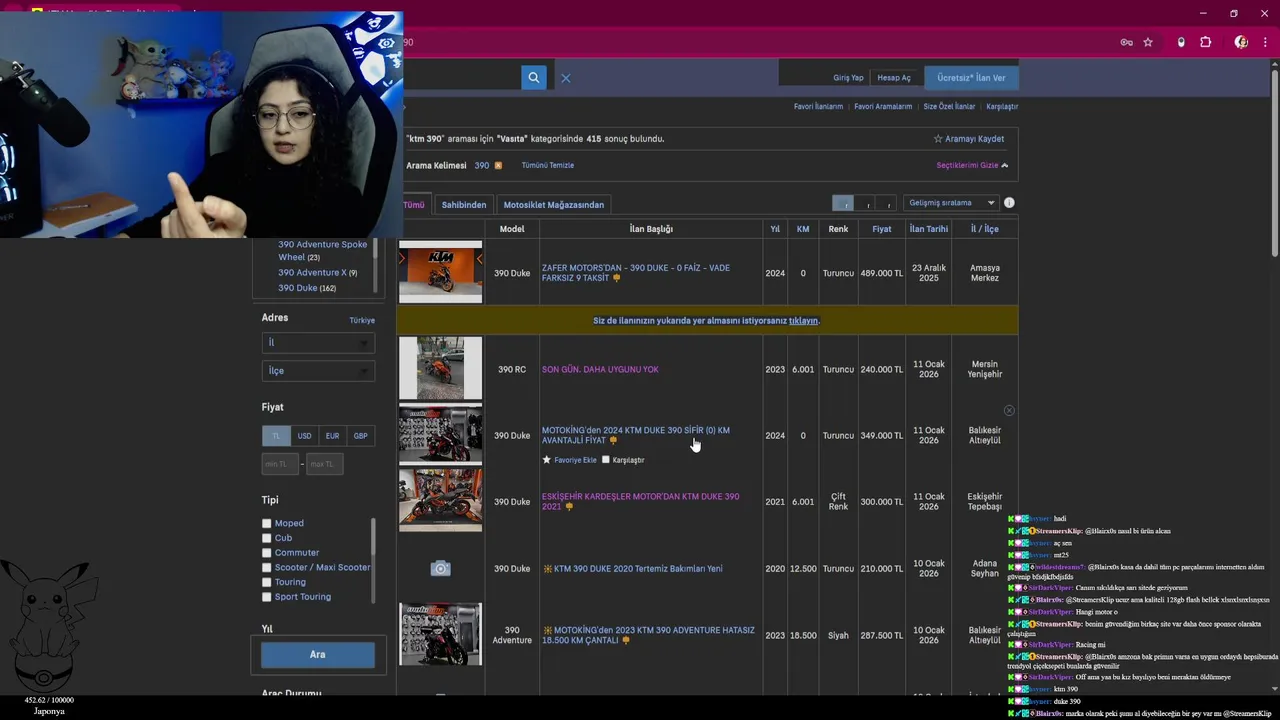The width and height of the screenshot is (1280, 720).
Task: Open the orange 390 RC listing thumbnail
Action: [440, 369]
